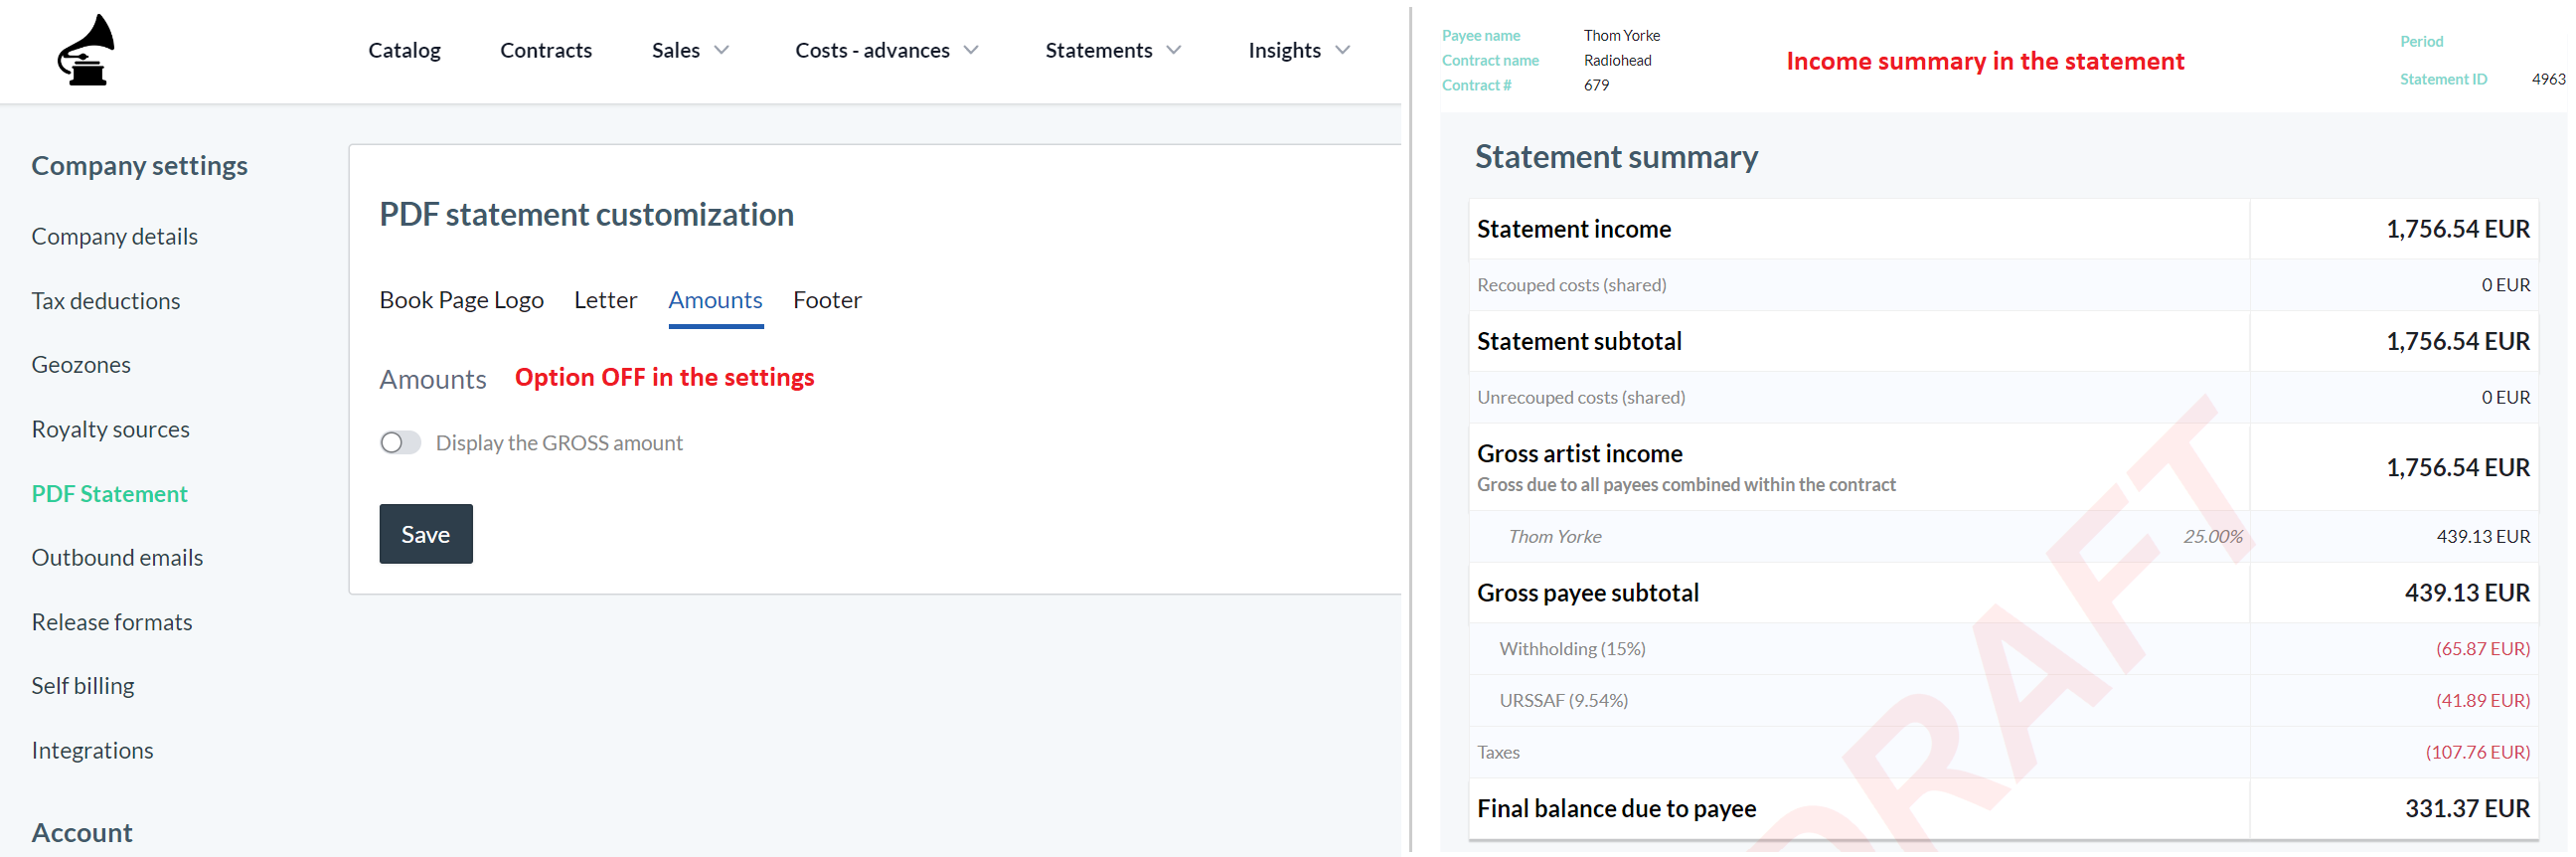Image resolution: width=2576 pixels, height=857 pixels.
Task: Click Gross due to all payees subtitle
Action: (x=1686, y=485)
